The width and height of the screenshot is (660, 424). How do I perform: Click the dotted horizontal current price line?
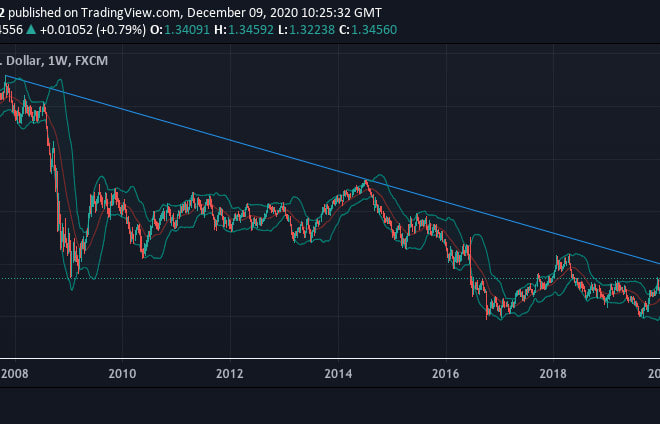pyautogui.click(x=330, y=278)
